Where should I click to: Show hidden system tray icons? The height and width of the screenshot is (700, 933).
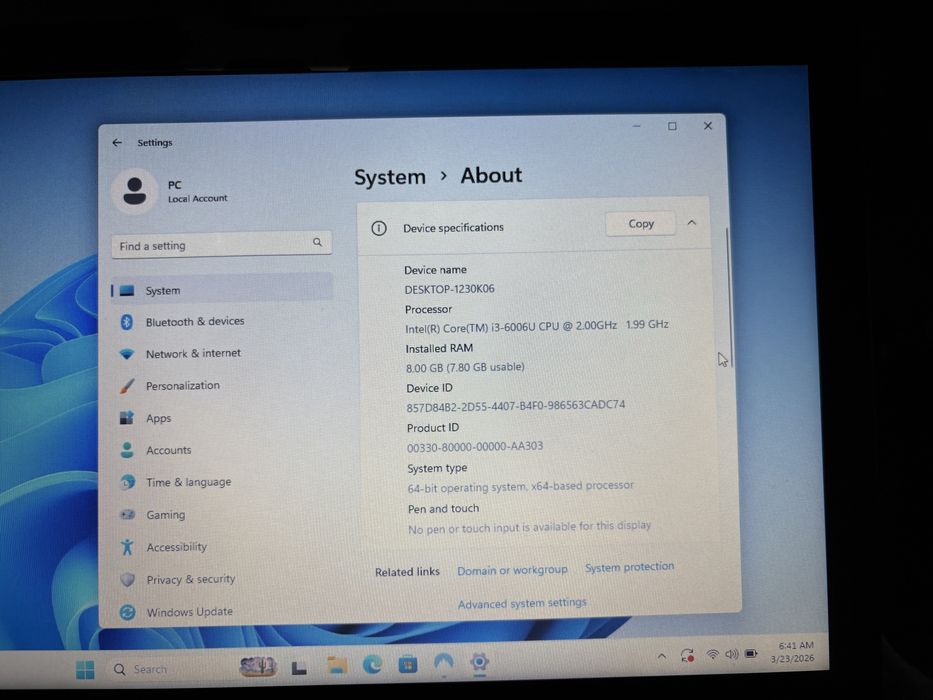662,656
